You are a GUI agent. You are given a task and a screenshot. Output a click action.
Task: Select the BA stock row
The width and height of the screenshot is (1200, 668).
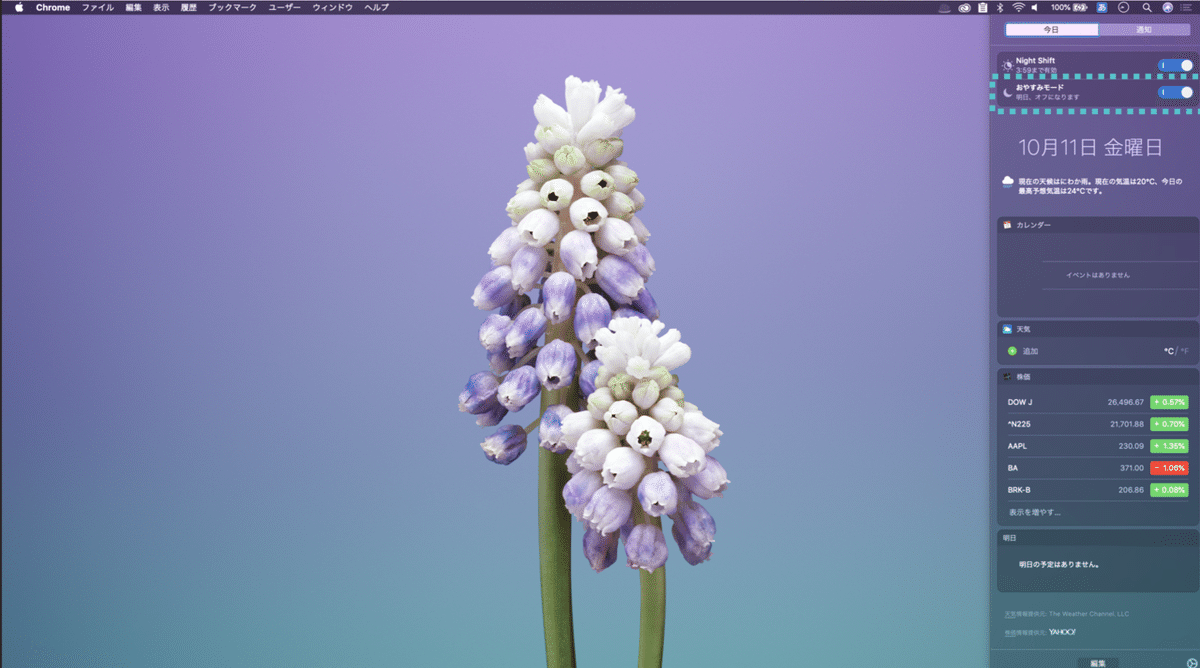[x=1098, y=468]
